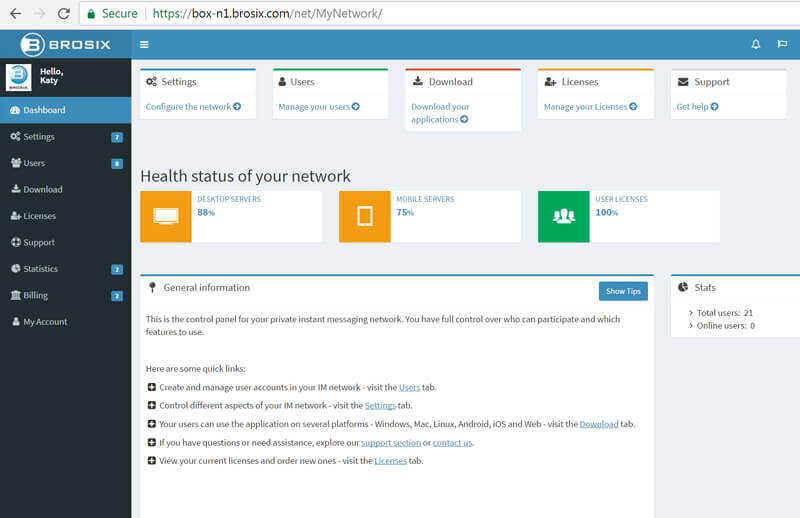
Task: Open My Account in the sidebar
Action: (65, 322)
